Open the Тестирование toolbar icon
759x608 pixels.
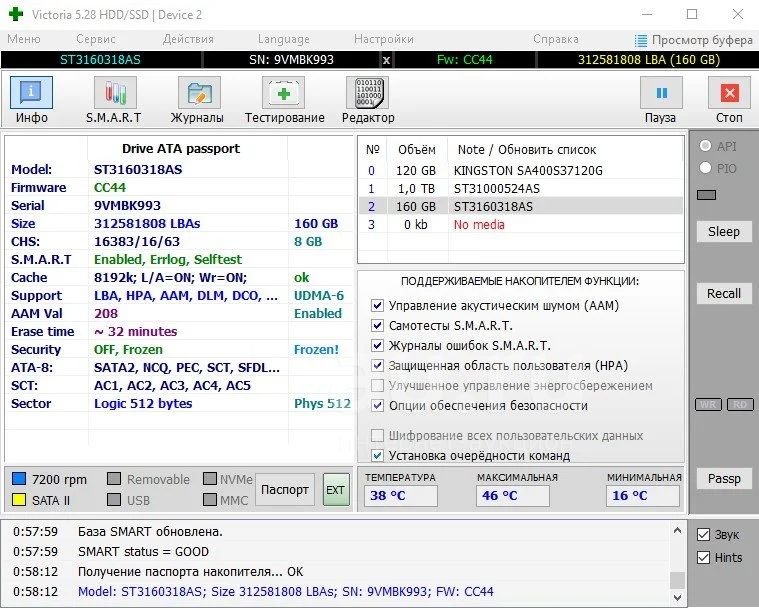[x=284, y=92]
